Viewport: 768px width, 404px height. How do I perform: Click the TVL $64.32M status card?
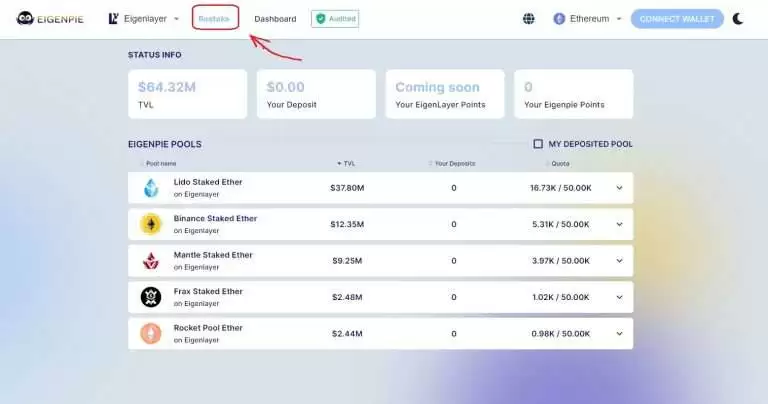click(188, 95)
